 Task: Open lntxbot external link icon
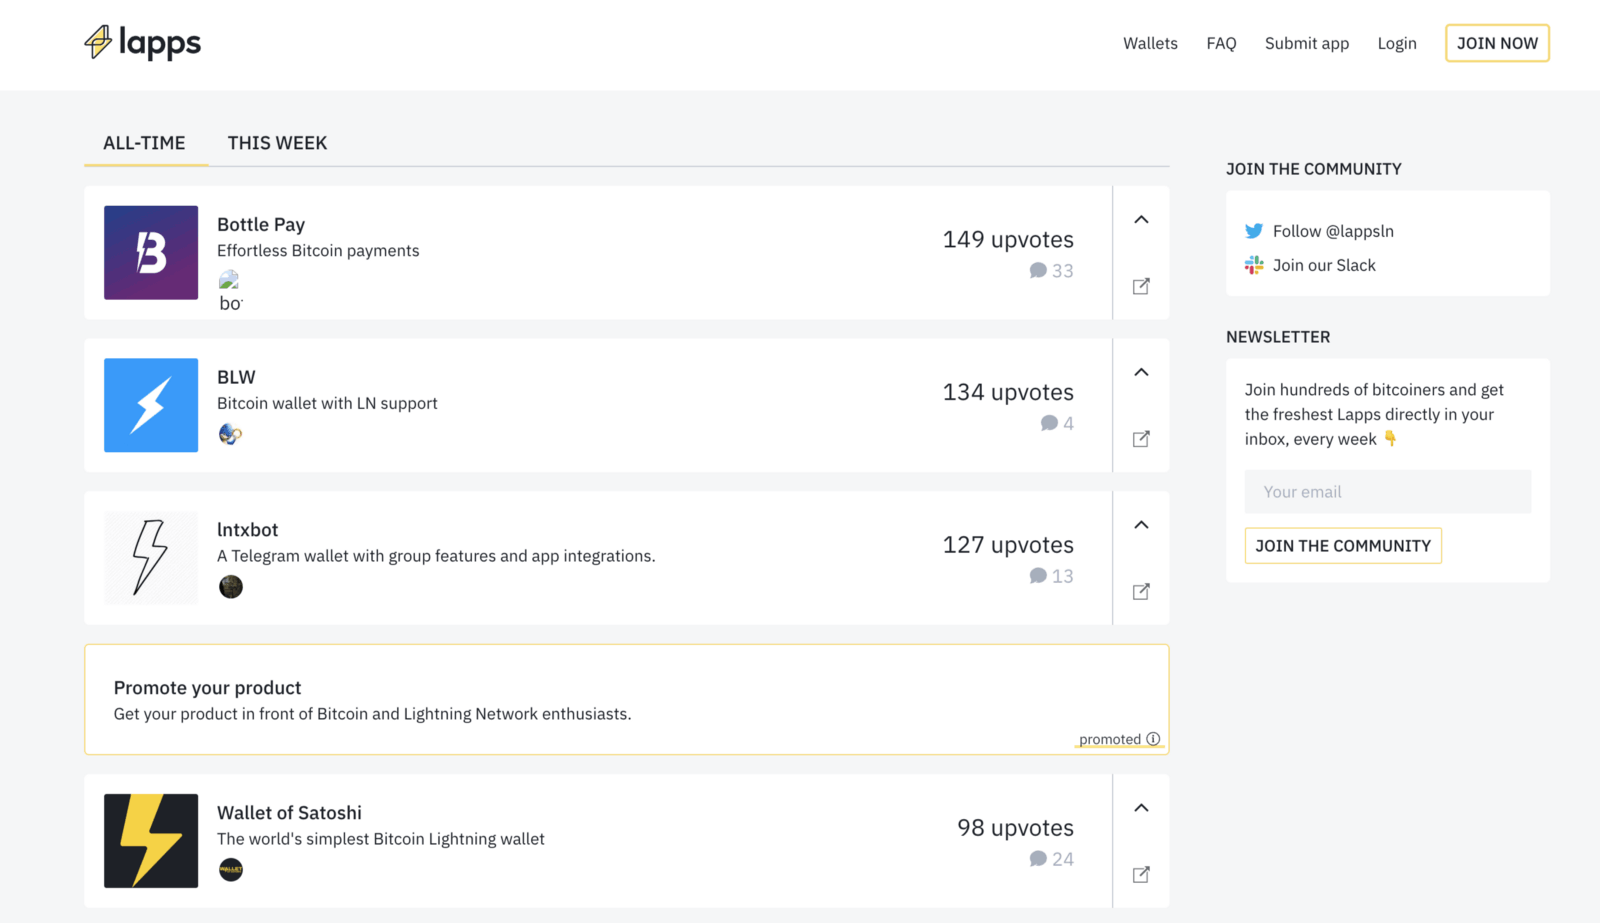pos(1141,592)
